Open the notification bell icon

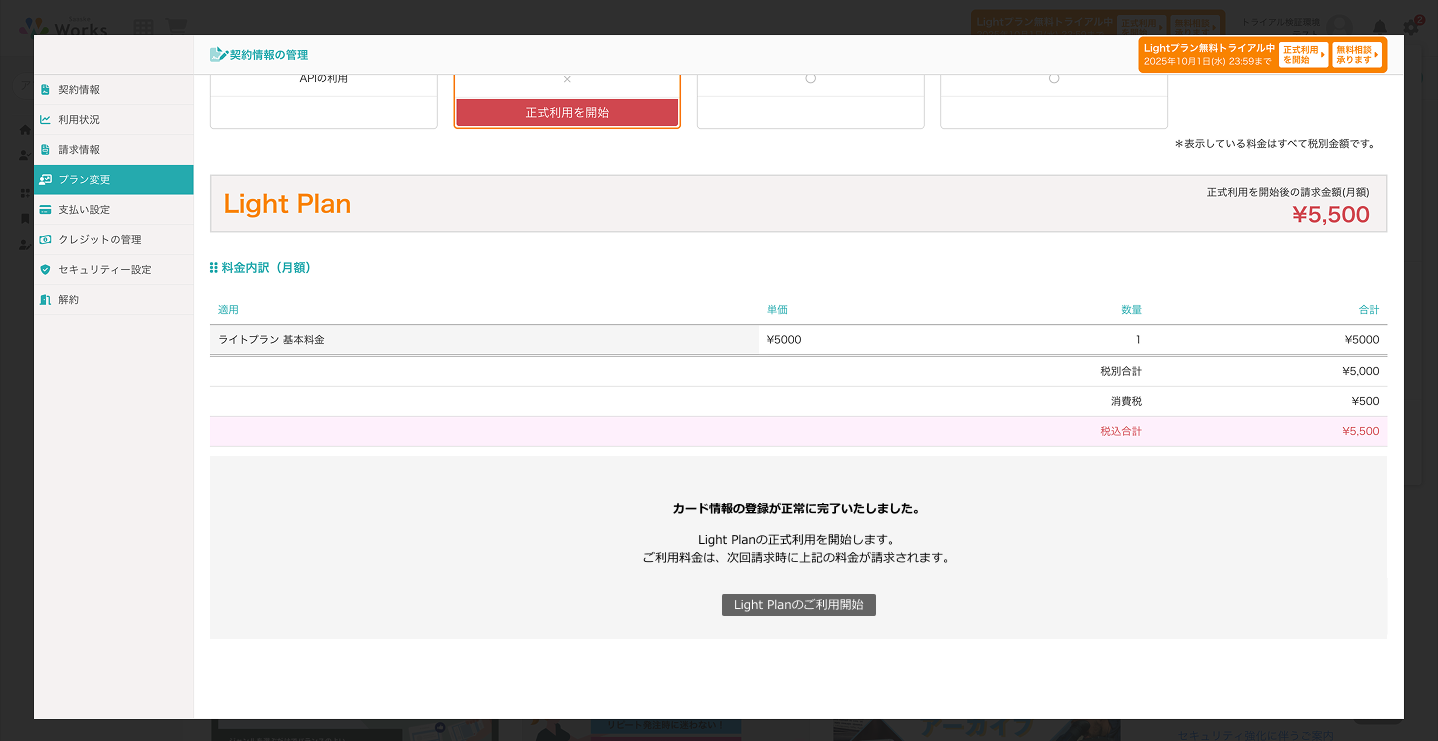[x=1380, y=26]
